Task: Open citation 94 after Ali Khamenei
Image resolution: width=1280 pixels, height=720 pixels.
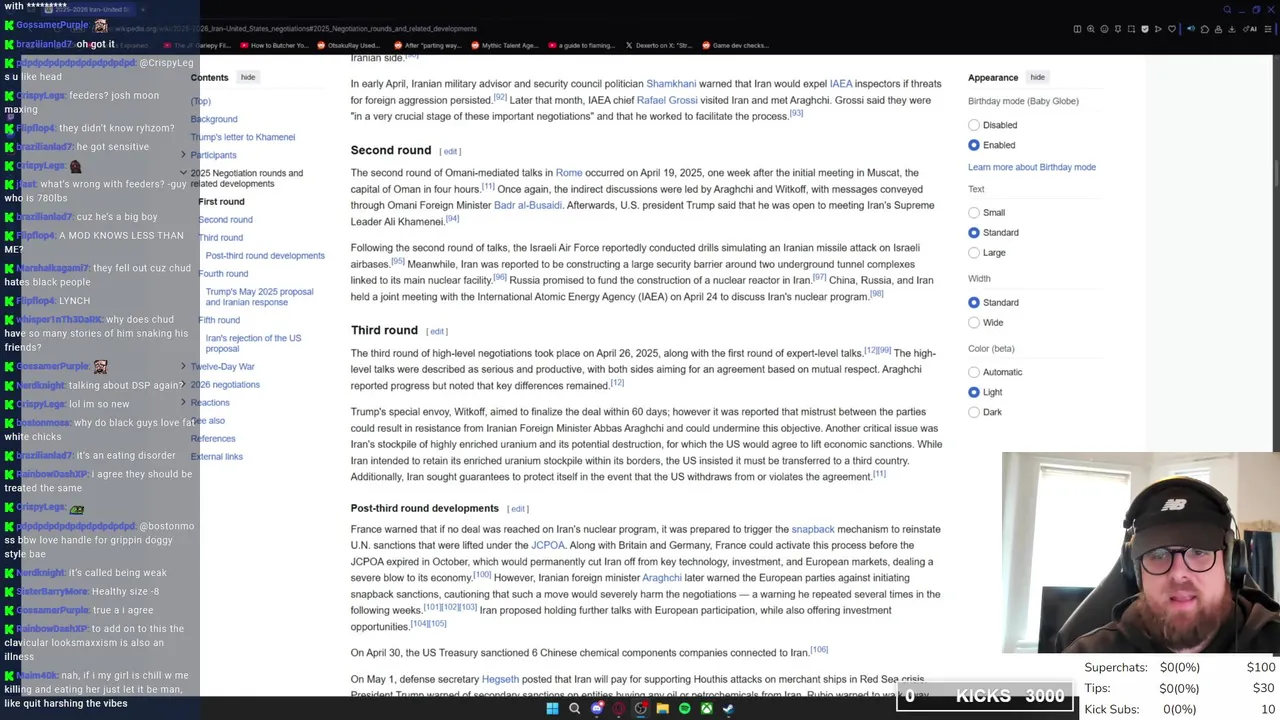Action: [452, 219]
